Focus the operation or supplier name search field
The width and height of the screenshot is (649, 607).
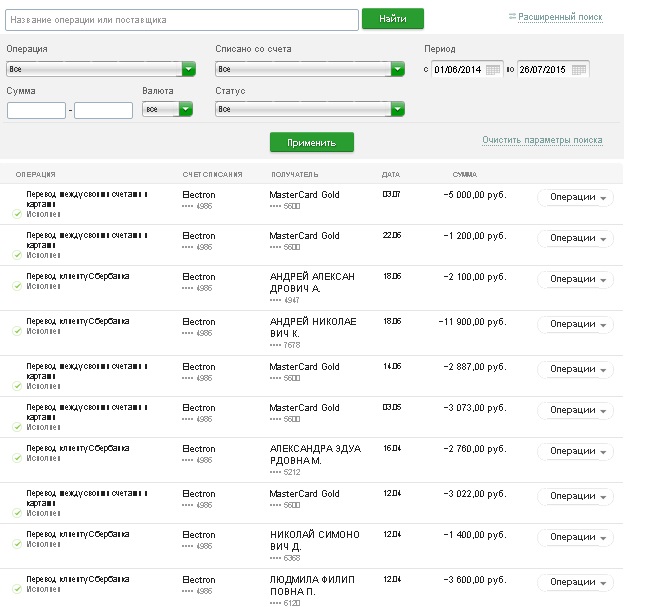tap(181, 19)
